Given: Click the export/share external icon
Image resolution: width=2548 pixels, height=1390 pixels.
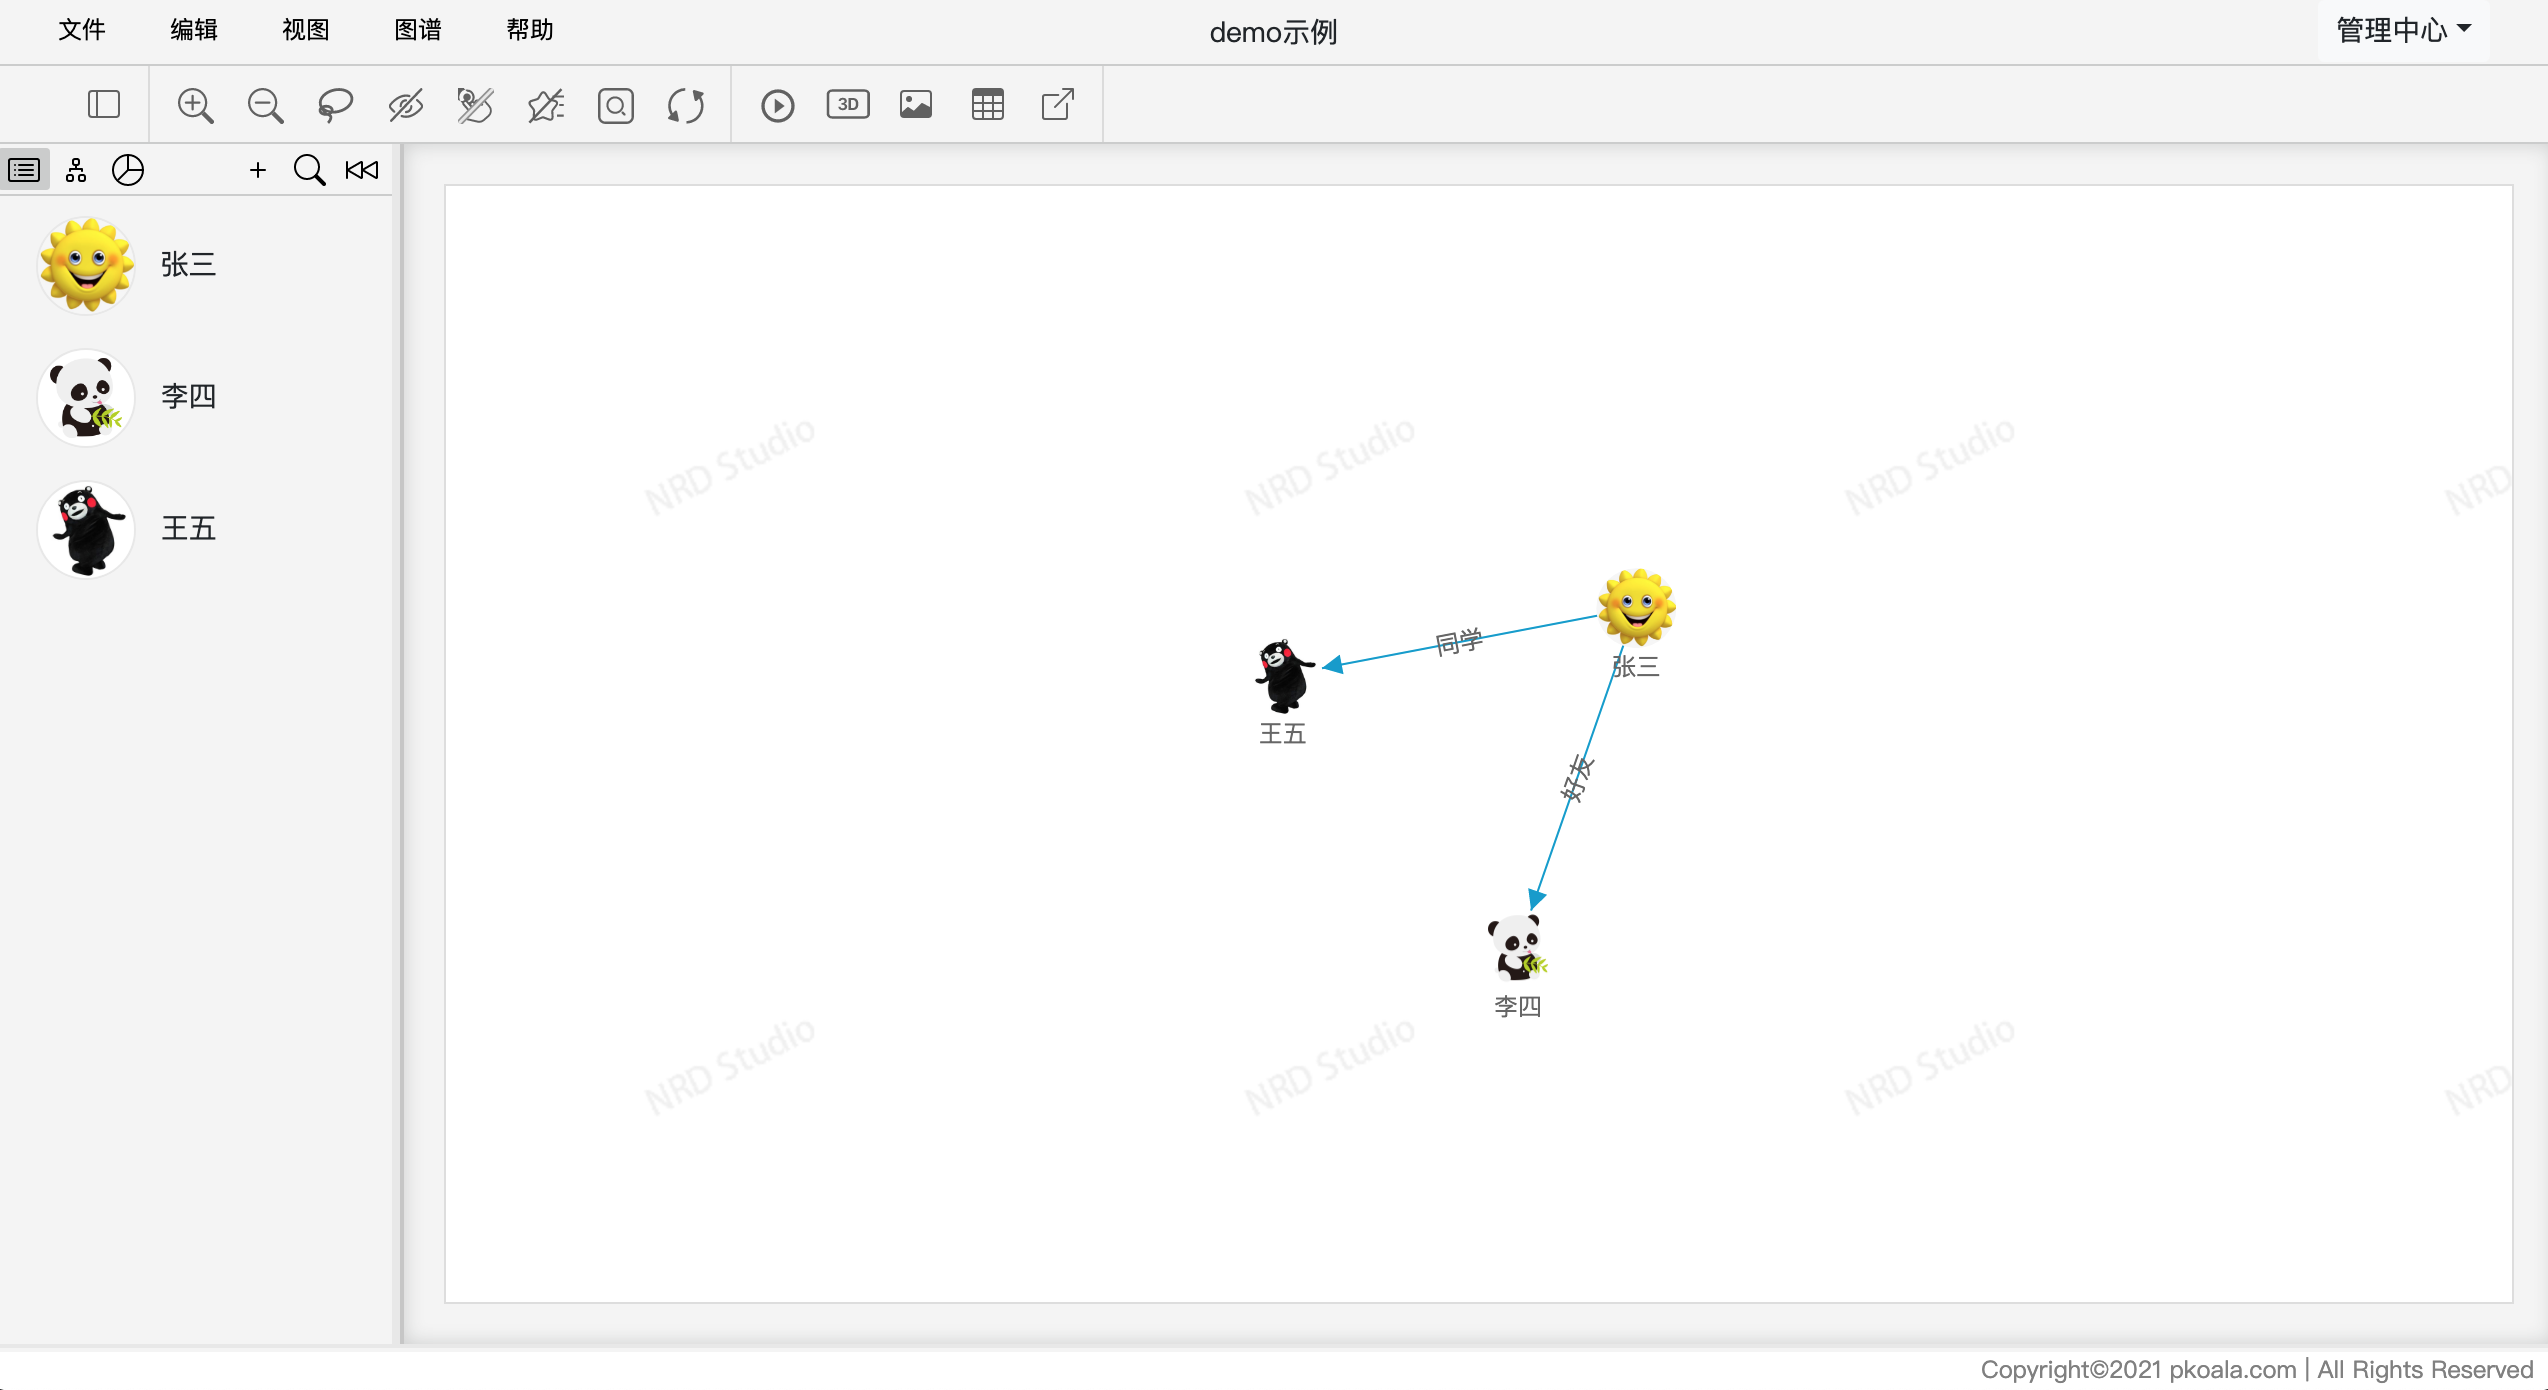Looking at the screenshot, I should [1057, 105].
